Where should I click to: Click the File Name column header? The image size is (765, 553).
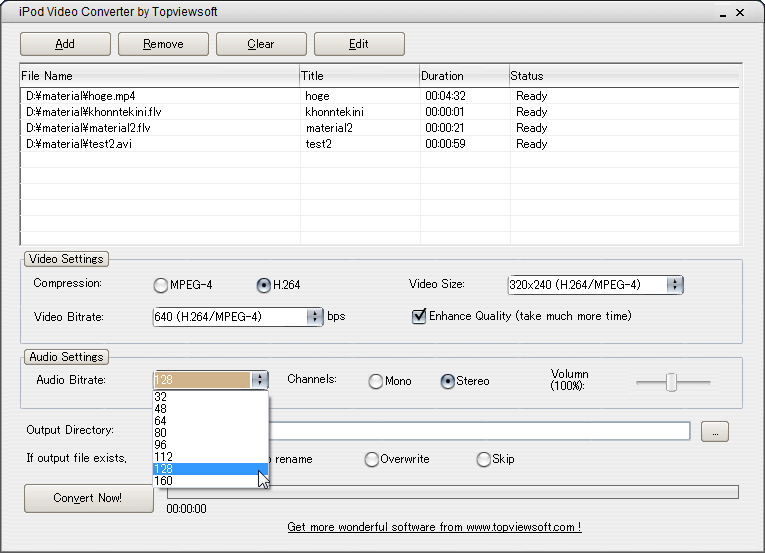(160, 76)
